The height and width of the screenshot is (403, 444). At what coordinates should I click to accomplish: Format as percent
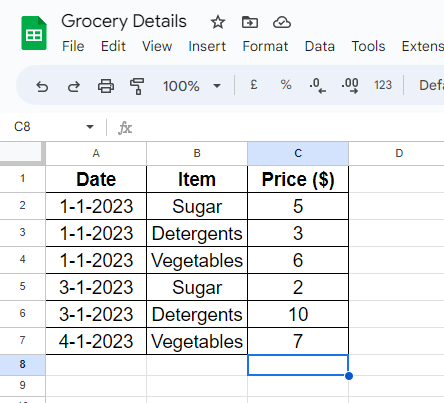click(286, 85)
